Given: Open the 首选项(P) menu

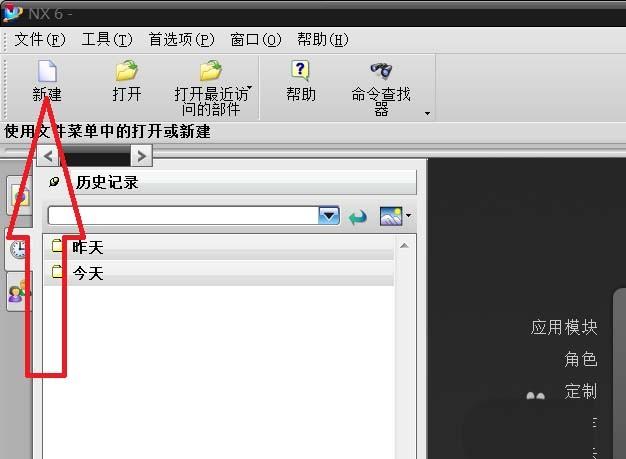Looking at the screenshot, I should point(181,40).
